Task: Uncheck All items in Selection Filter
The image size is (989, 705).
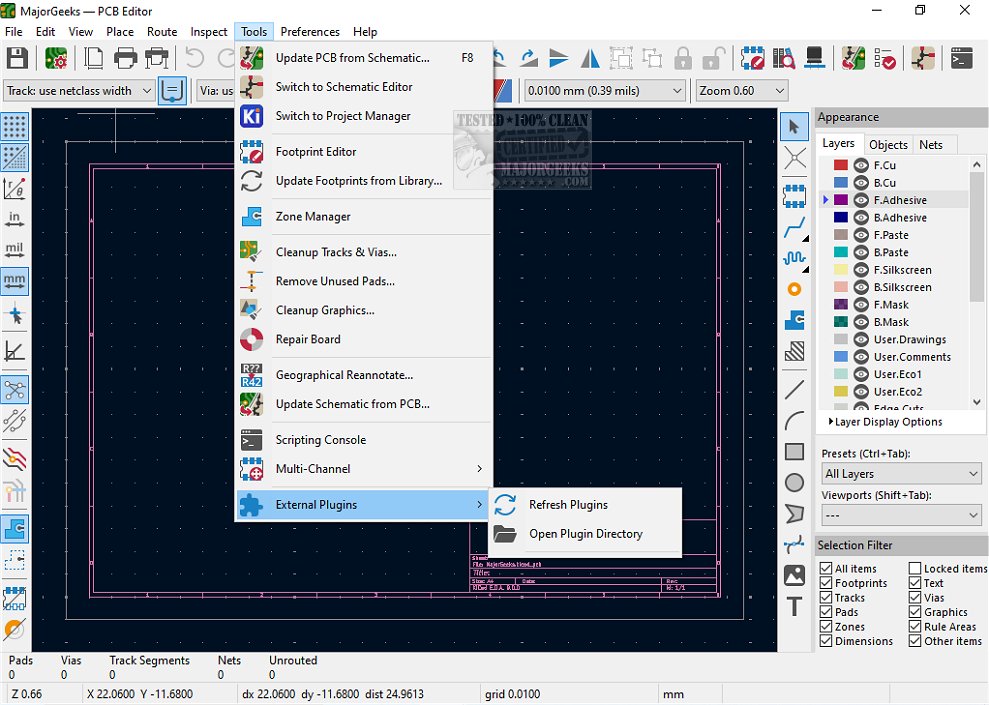Action: tap(826, 568)
